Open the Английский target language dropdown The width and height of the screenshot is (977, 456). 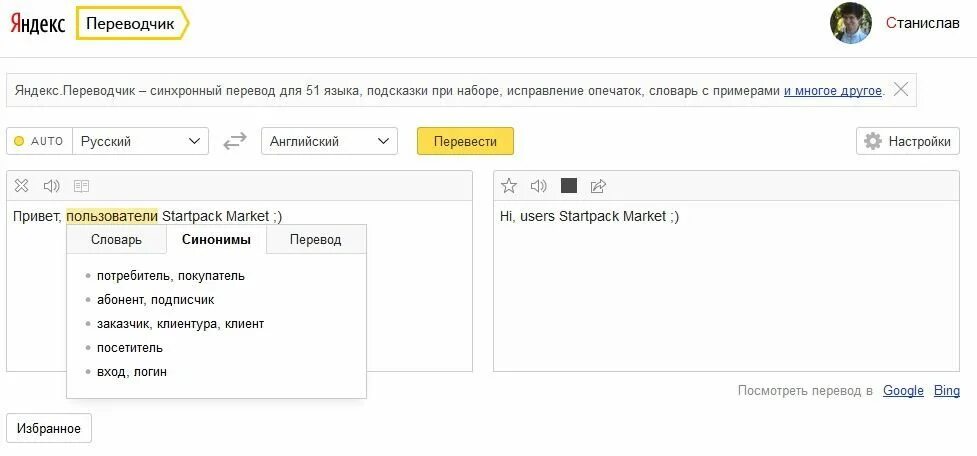tap(329, 142)
